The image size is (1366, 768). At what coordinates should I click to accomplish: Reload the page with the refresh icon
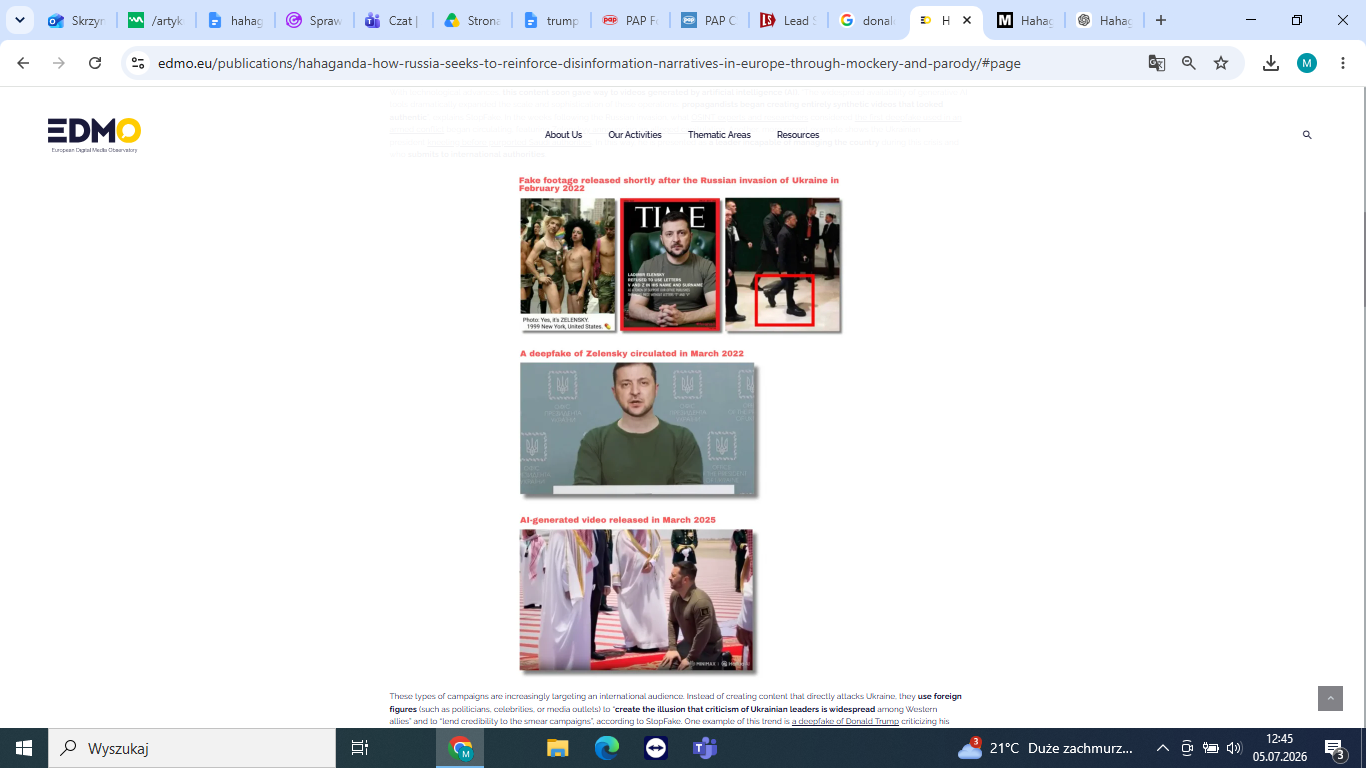(95, 63)
